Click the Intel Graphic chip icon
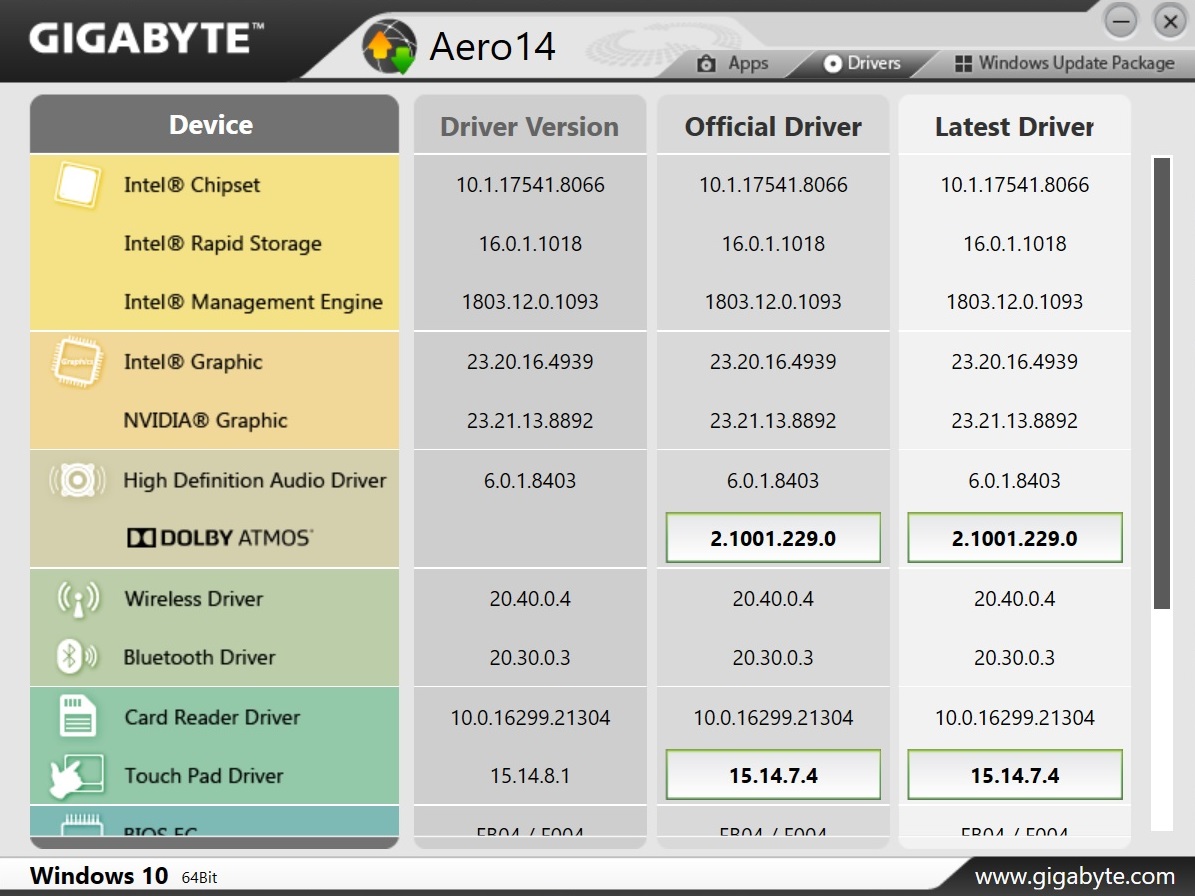Viewport: 1195px width, 896px height. tap(77, 363)
